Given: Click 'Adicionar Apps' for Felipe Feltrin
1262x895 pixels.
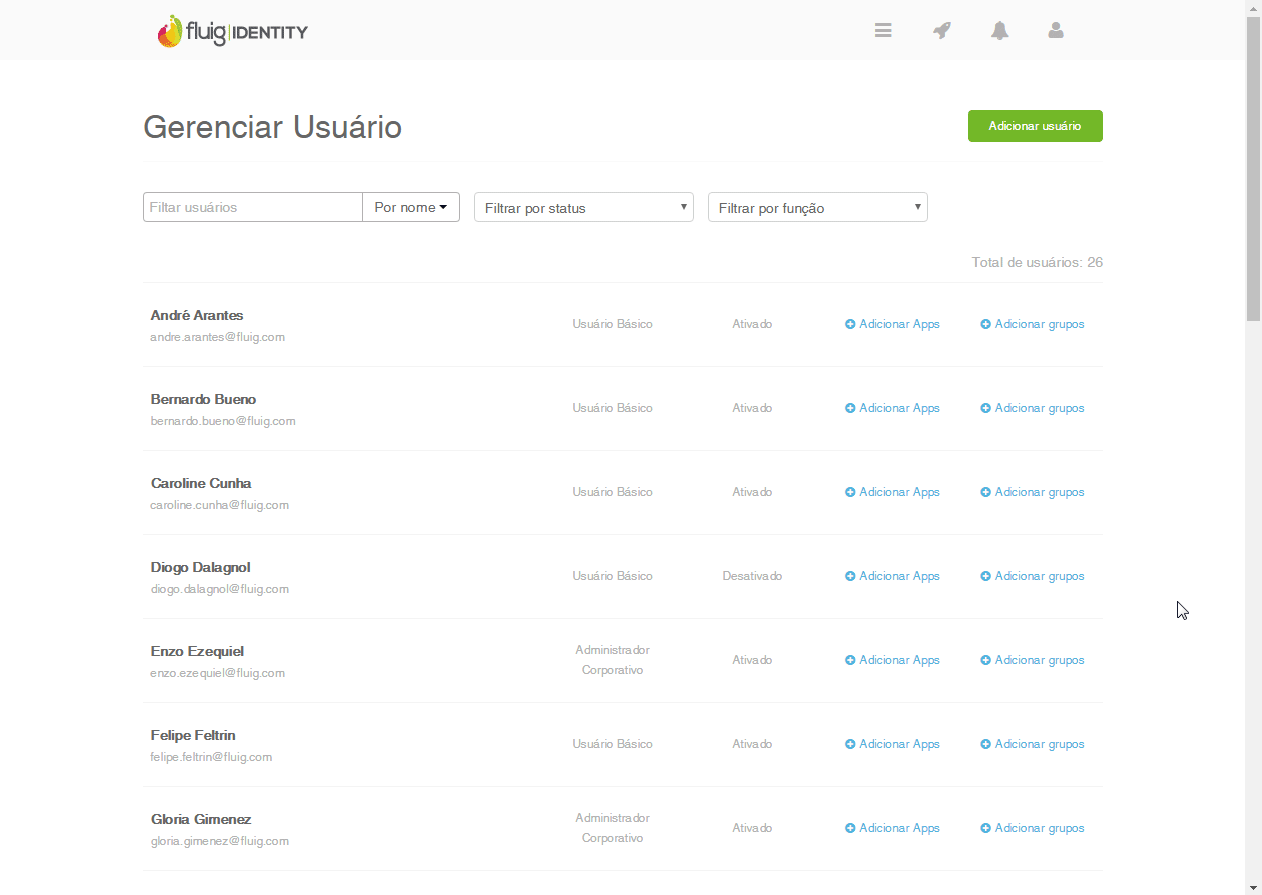Looking at the screenshot, I should point(899,744).
